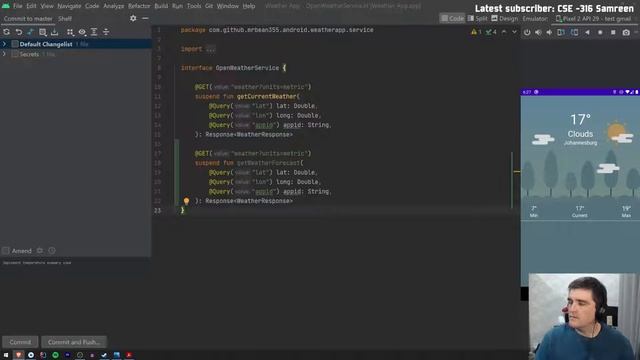Click the Rollback icon in Commit toolbar

[x=18, y=32]
